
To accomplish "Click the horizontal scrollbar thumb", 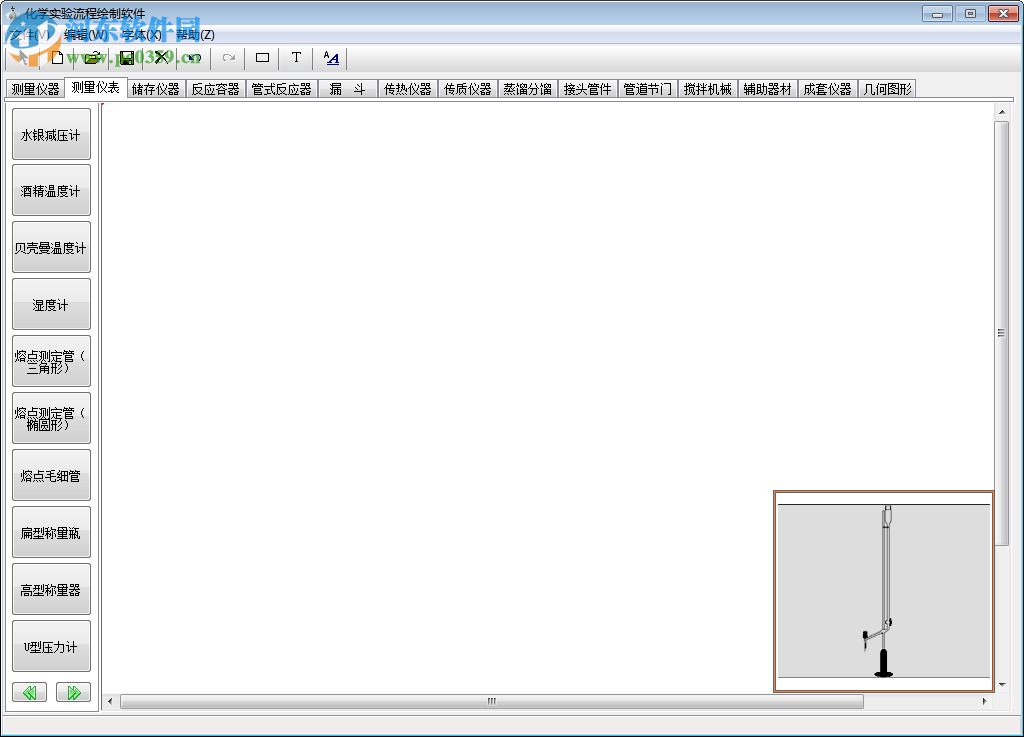I will coord(492,701).
